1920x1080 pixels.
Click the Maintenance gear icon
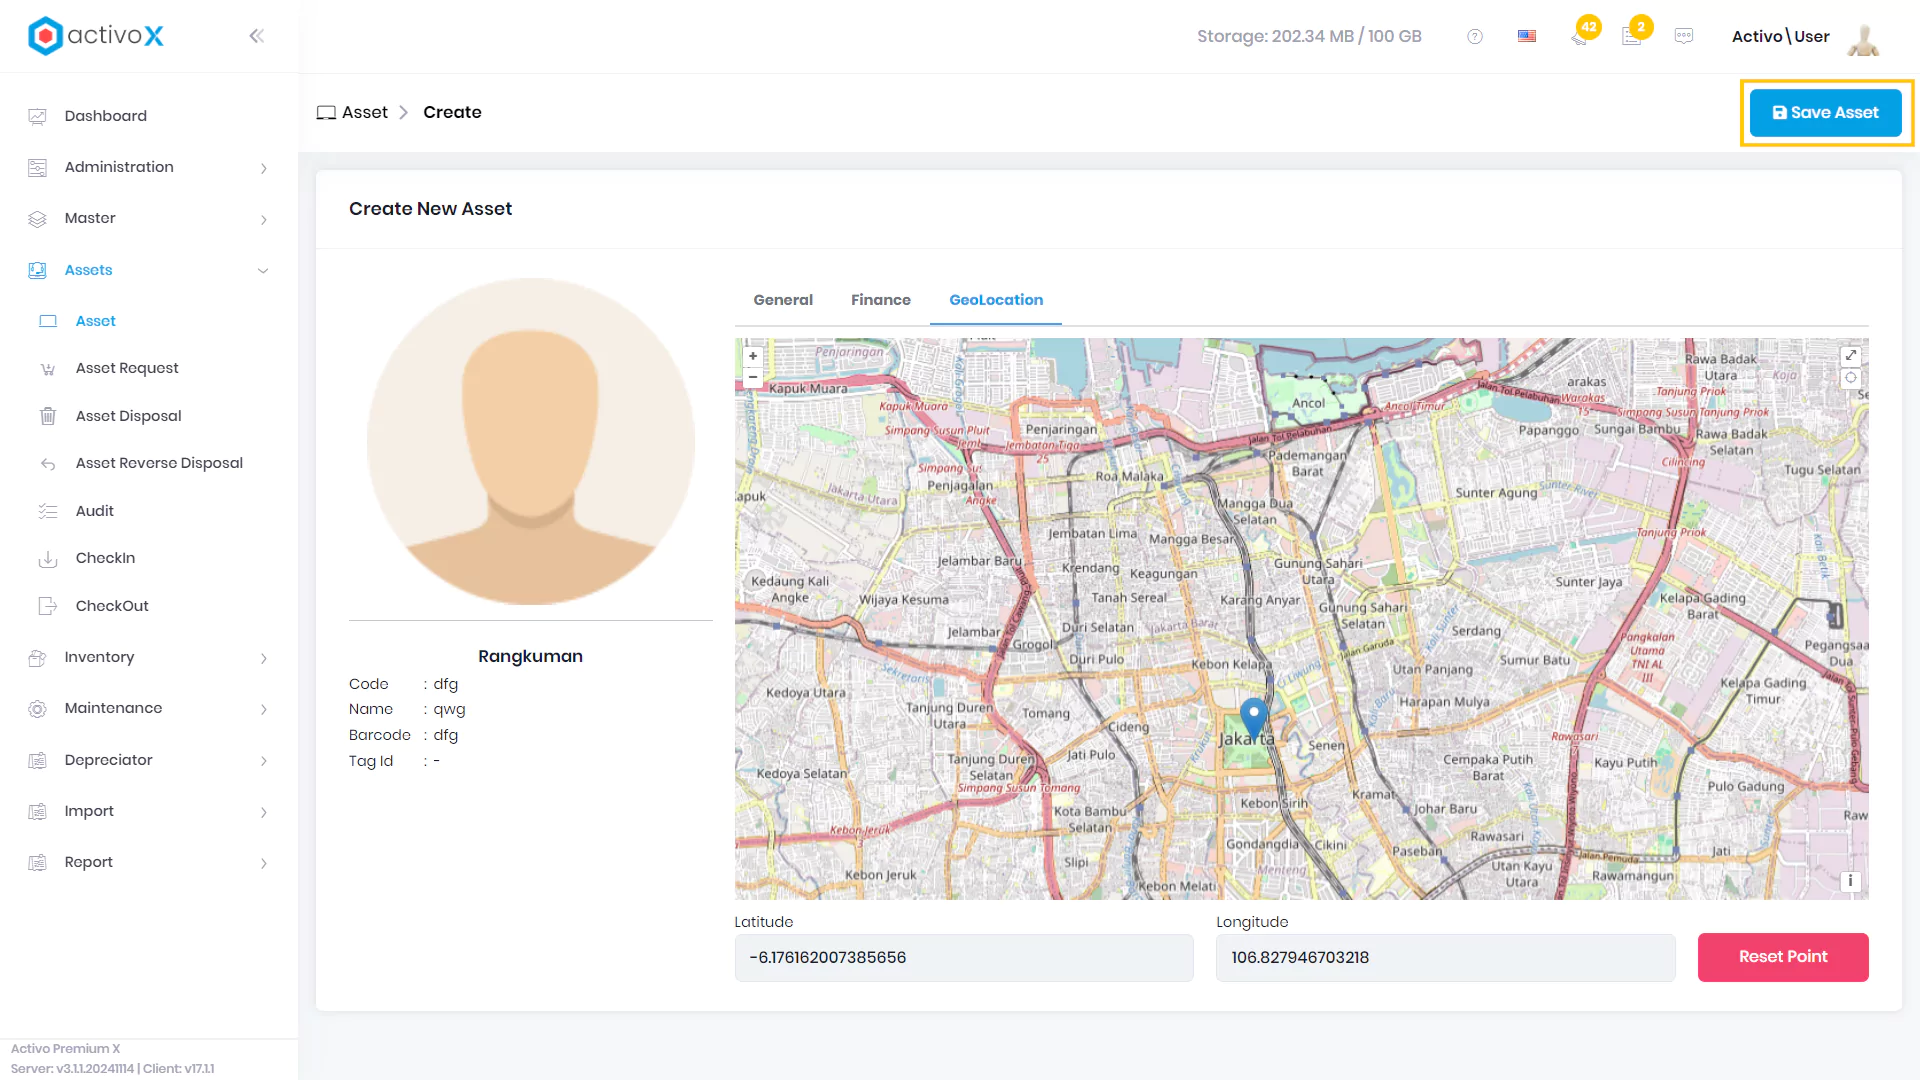(38, 709)
